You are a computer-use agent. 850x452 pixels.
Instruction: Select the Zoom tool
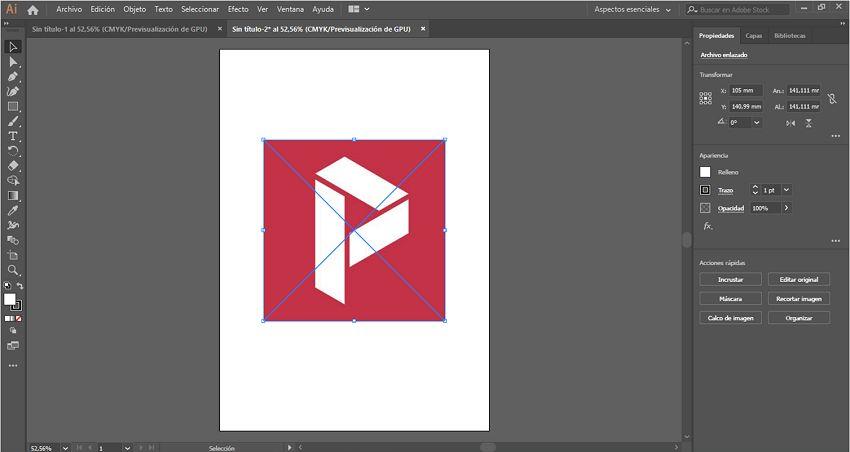point(13,270)
